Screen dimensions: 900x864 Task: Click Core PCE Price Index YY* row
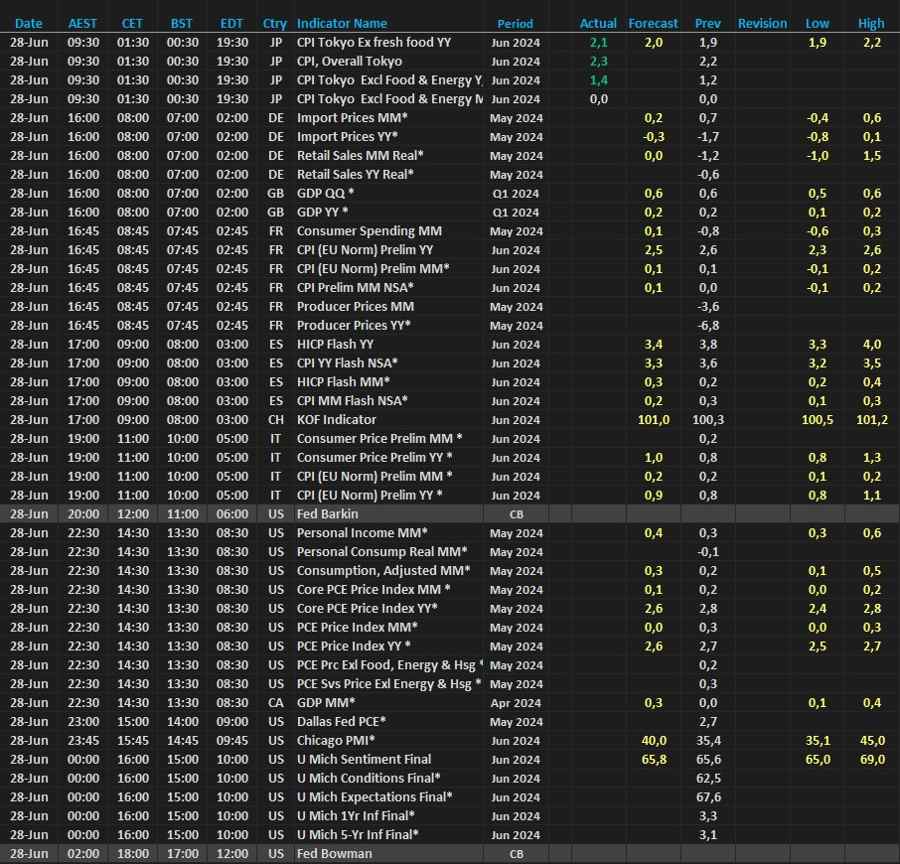click(x=450, y=609)
